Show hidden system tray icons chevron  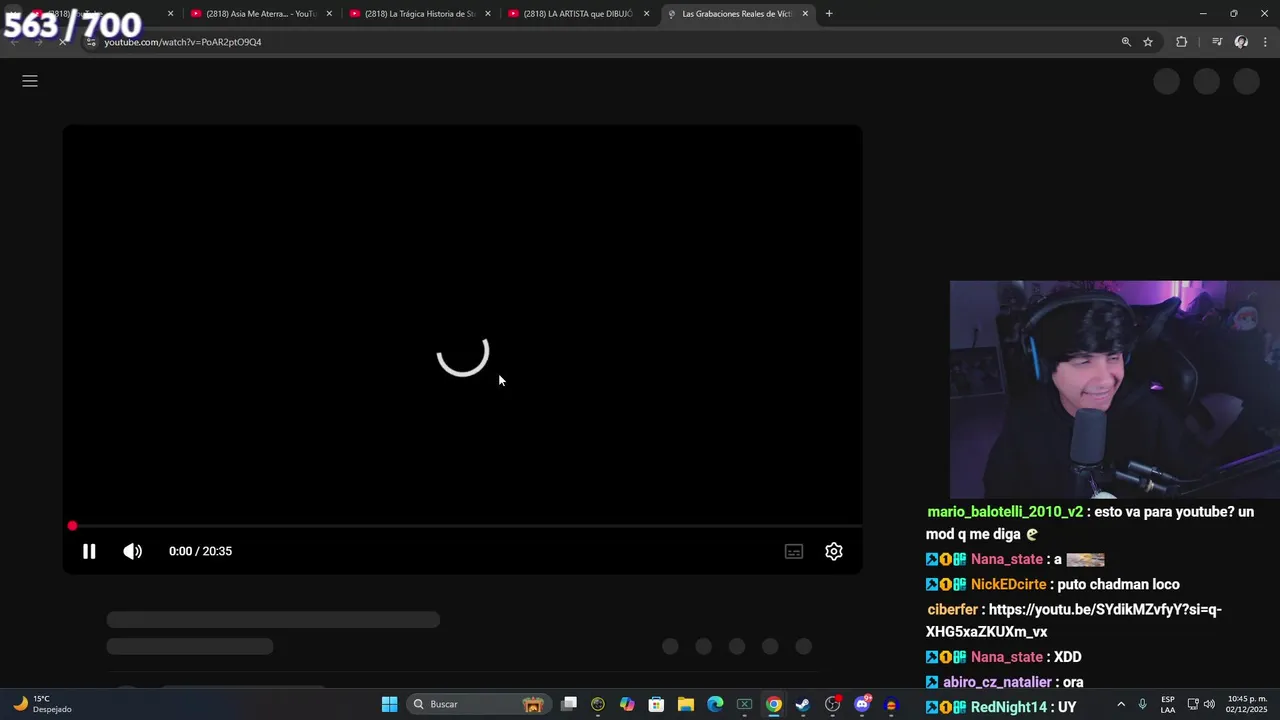point(1121,704)
